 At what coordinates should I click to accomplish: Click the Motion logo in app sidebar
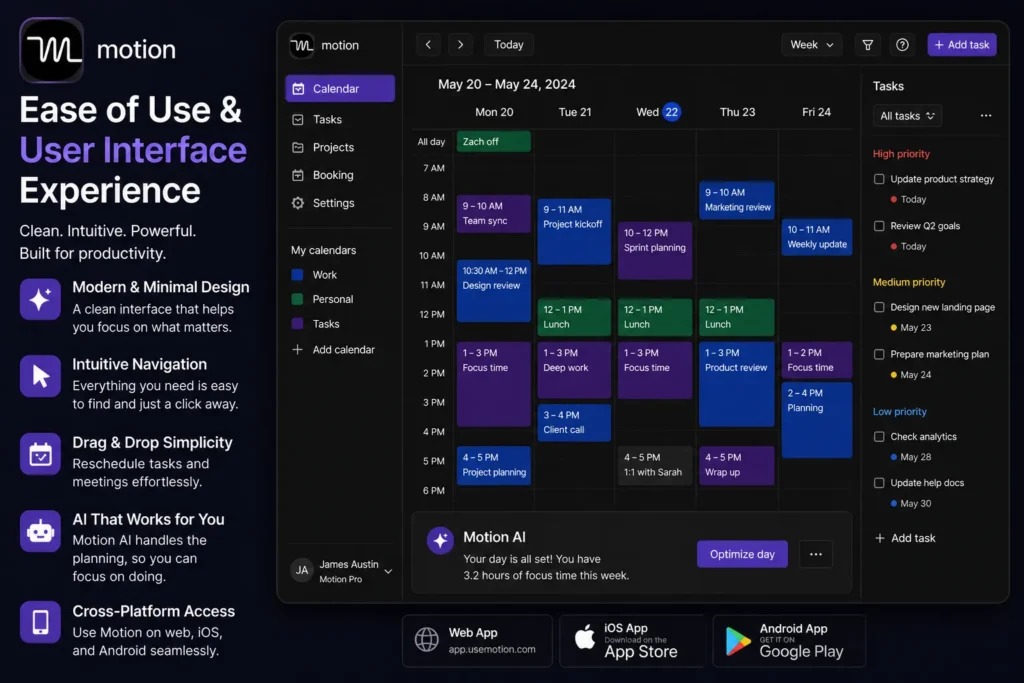tap(302, 45)
